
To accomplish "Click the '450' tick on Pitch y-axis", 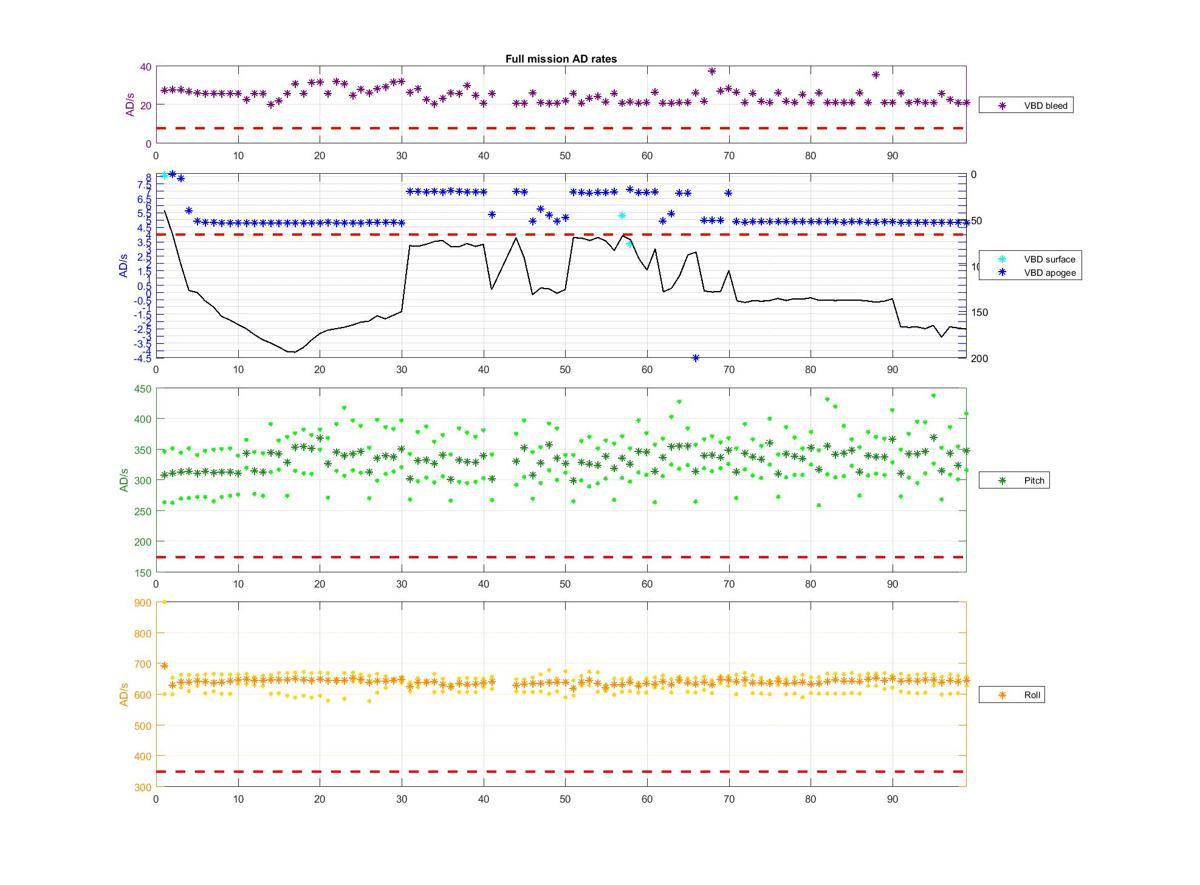I will point(144,389).
